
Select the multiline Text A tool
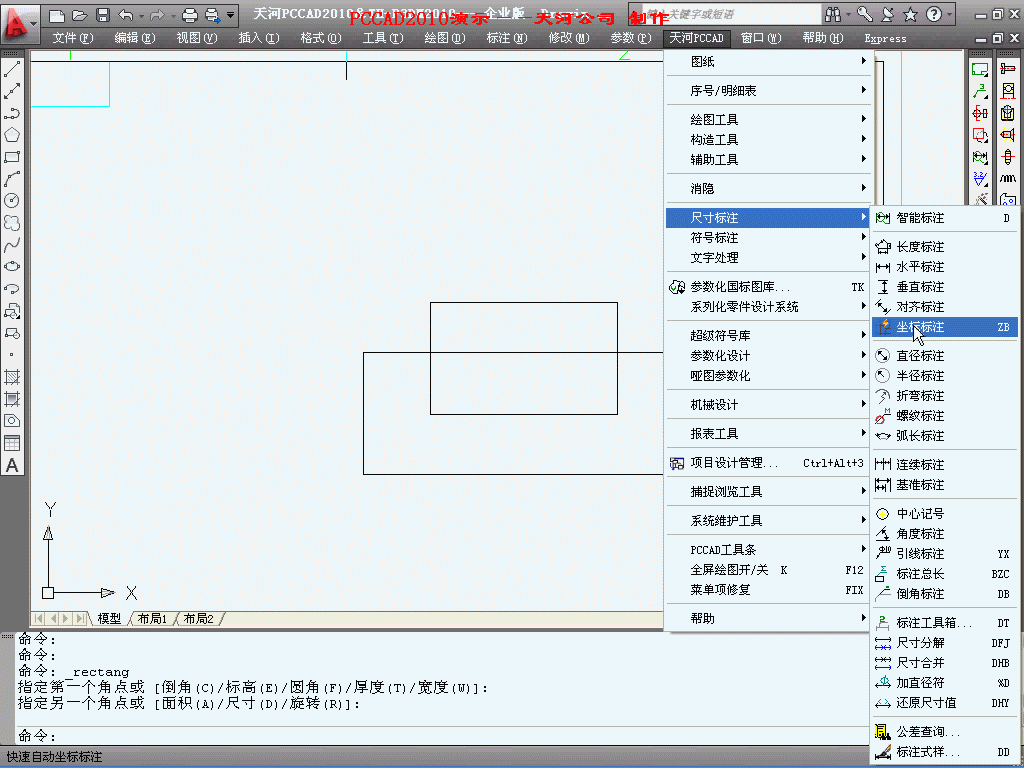coord(12,466)
